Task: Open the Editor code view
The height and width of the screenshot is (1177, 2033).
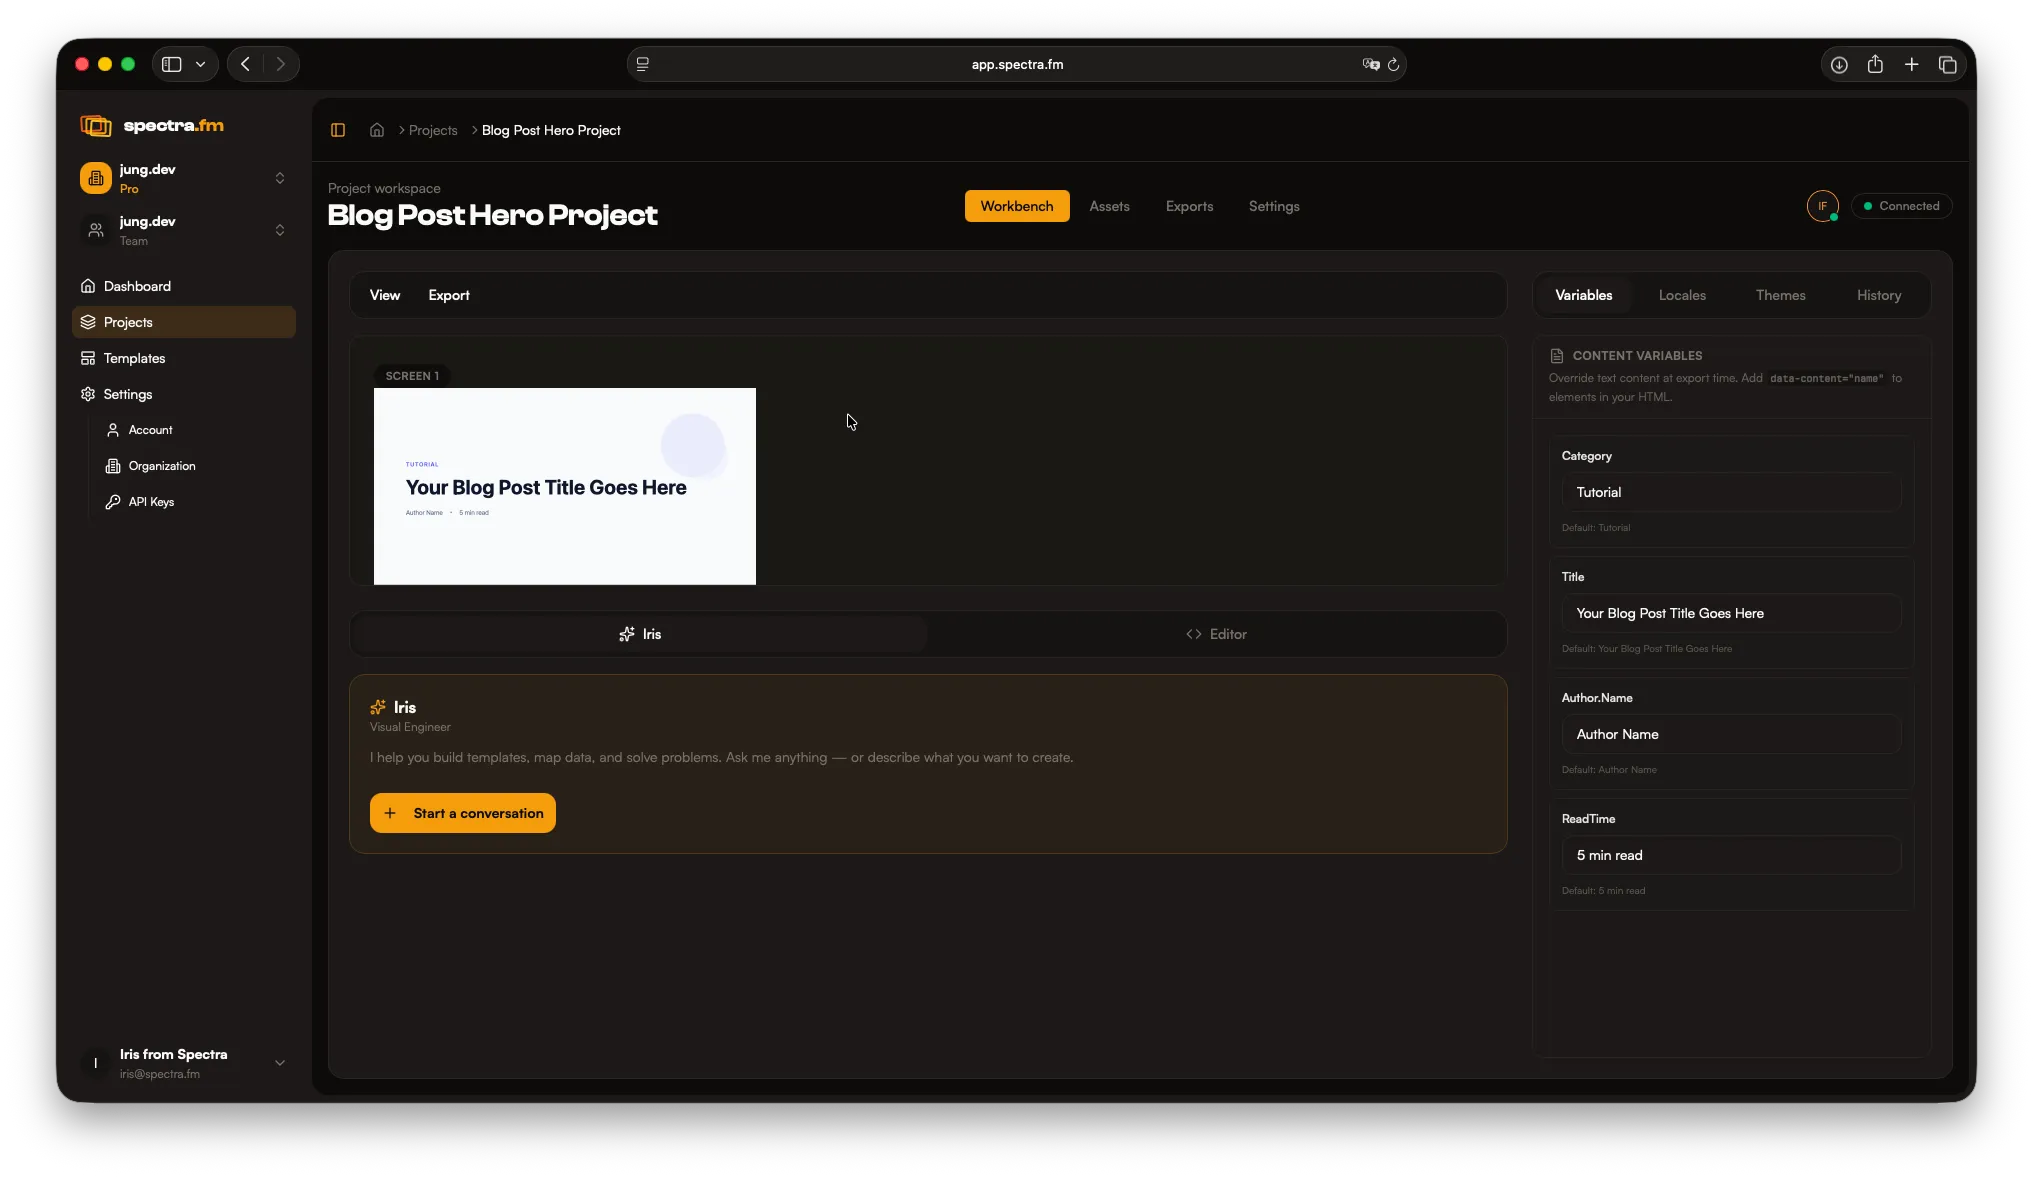Action: tap(1216, 634)
